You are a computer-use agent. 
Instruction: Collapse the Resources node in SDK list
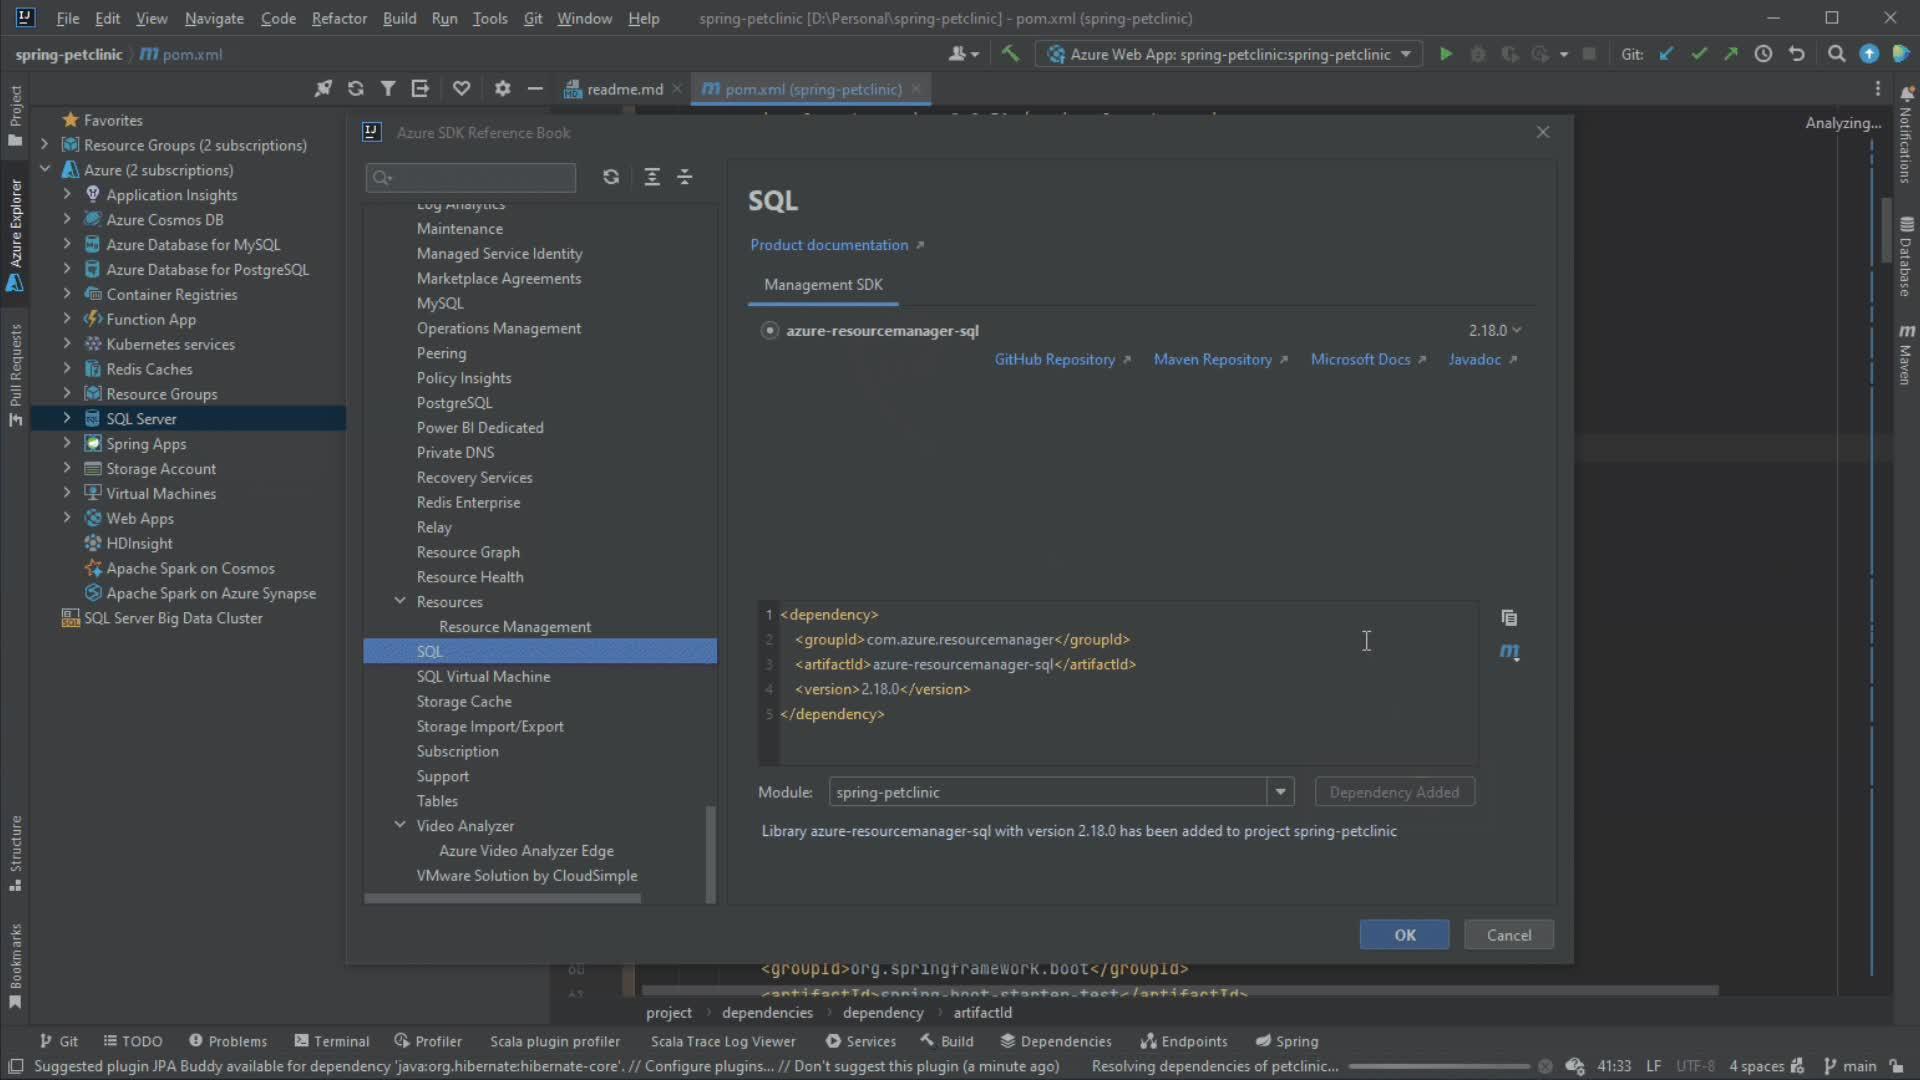pos(400,601)
